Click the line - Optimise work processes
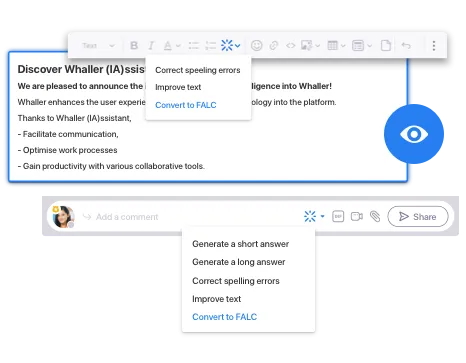 [67, 150]
